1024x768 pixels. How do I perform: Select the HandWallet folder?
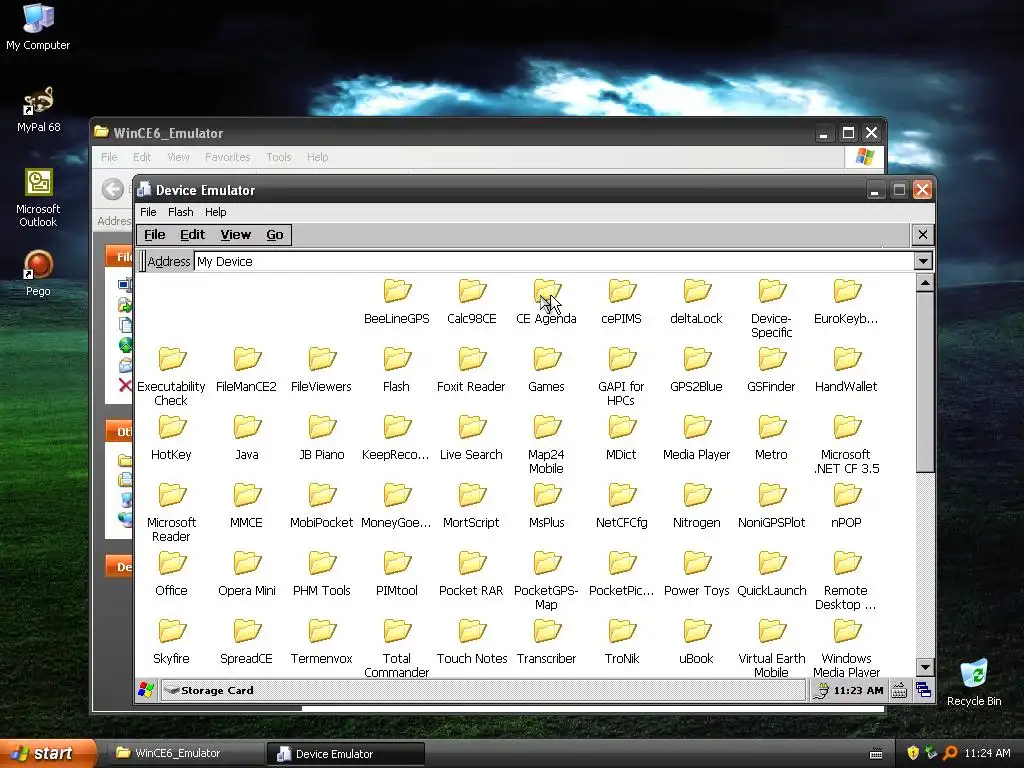pyautogui.click(x=846, y=370)
